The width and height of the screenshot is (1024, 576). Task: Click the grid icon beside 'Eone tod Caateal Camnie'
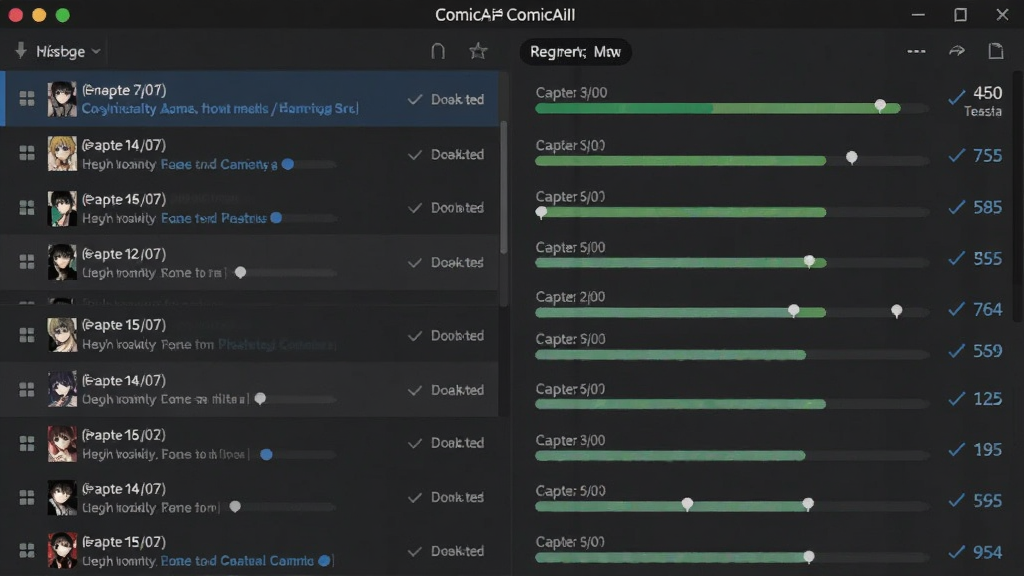coord(27,551)
